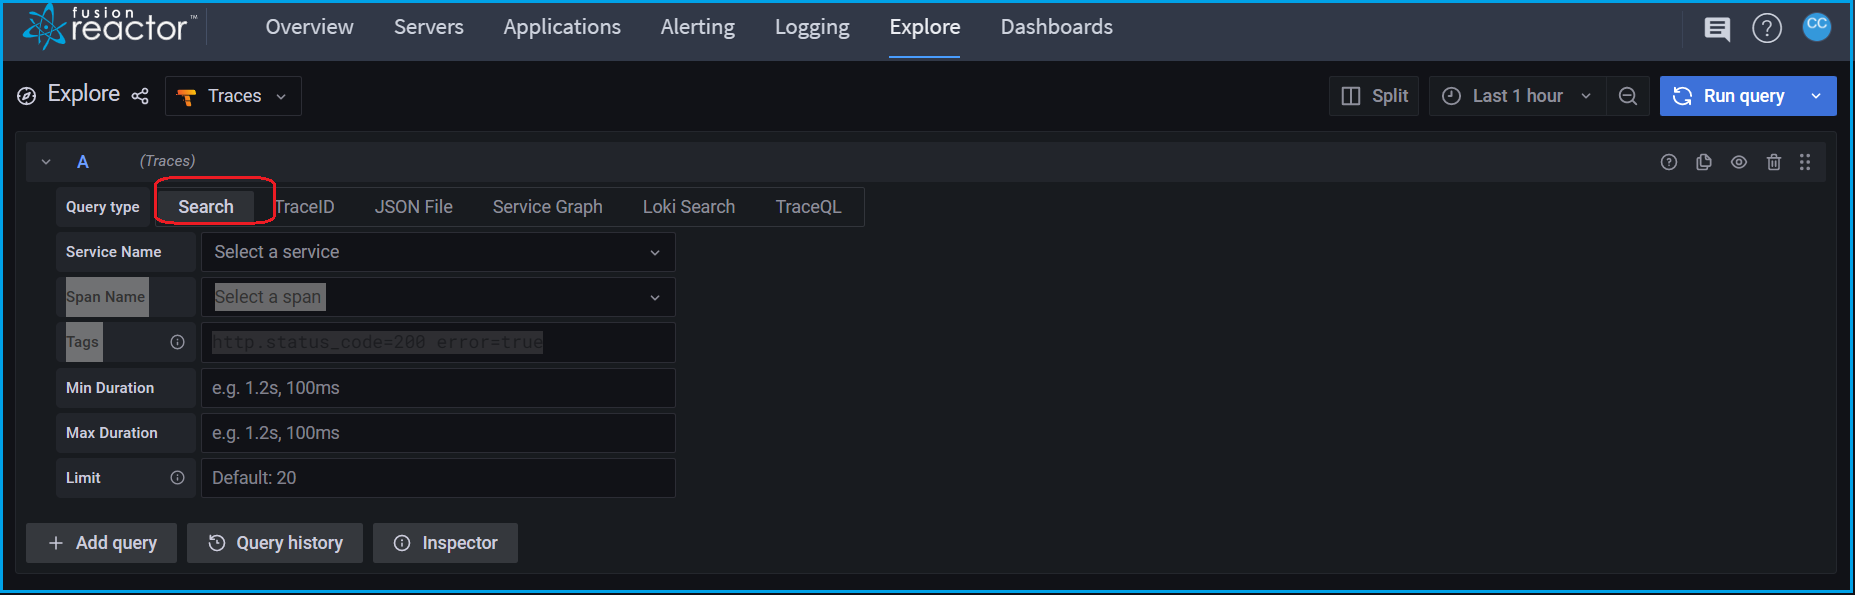Image resolution: width=1855 pixels, height=595 pixels.
Task: Click the Min Duration input field
Action: click(x=438, y=388)
